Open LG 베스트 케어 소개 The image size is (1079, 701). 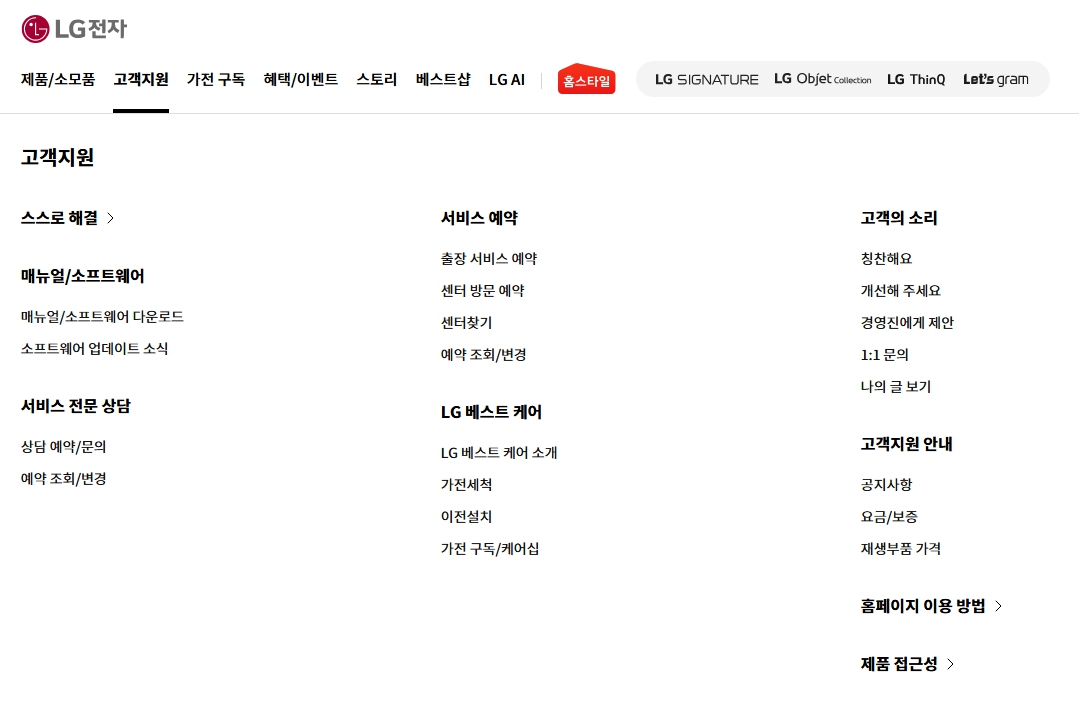click(500, 452)
